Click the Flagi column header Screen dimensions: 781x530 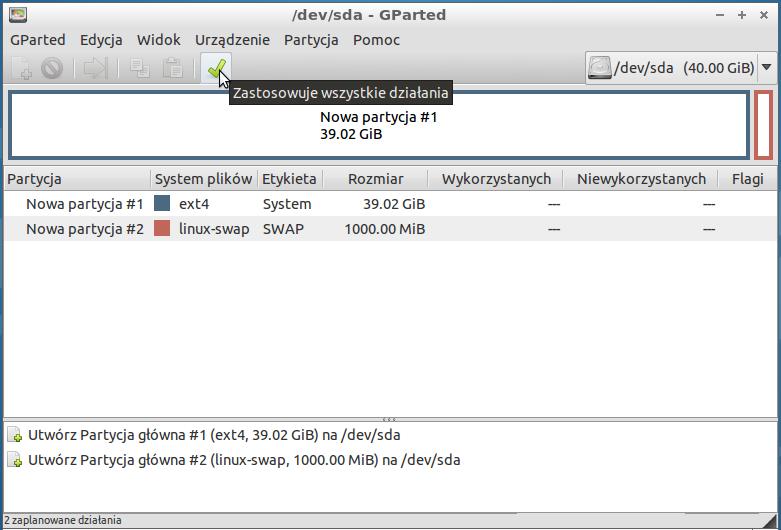[x=747, y=179]
